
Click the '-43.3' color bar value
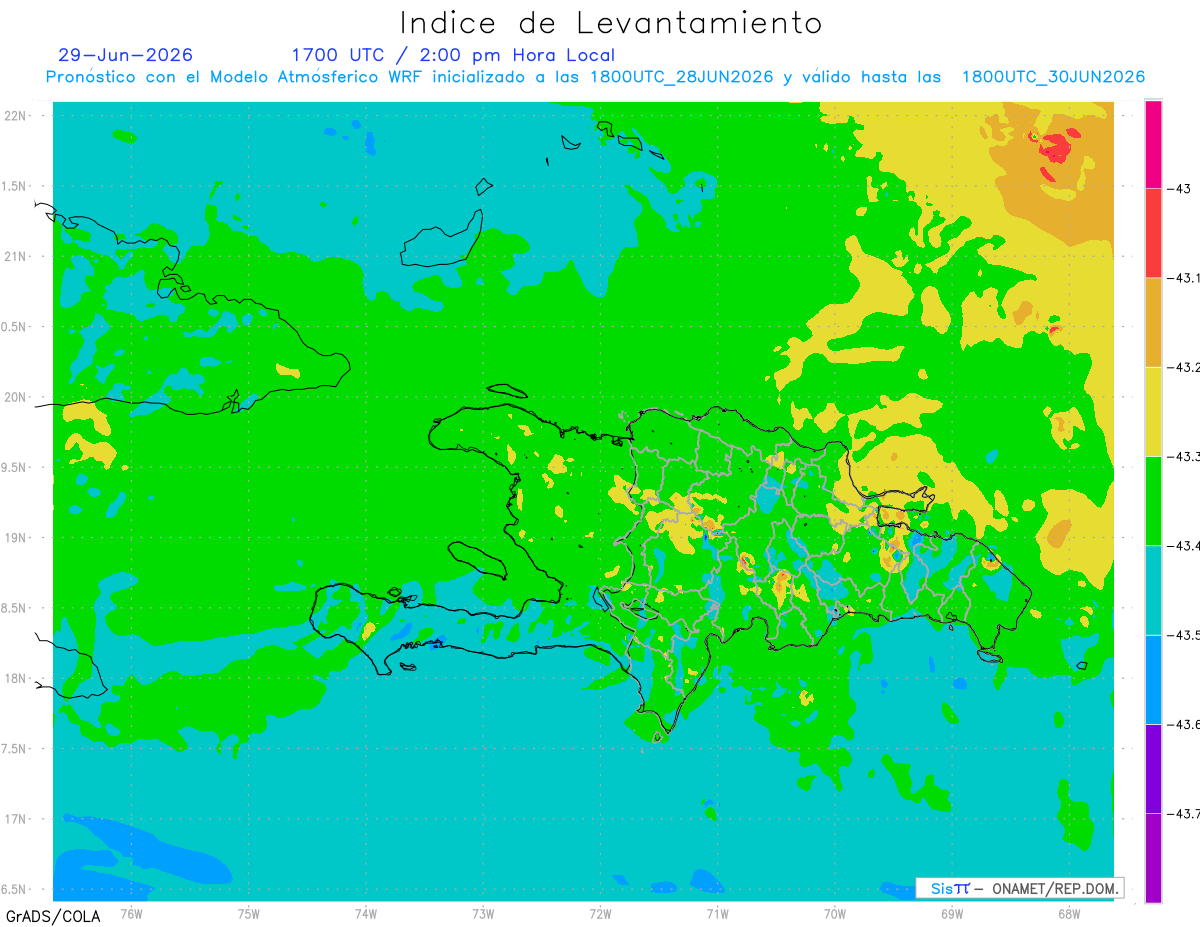coord(1184,456)
